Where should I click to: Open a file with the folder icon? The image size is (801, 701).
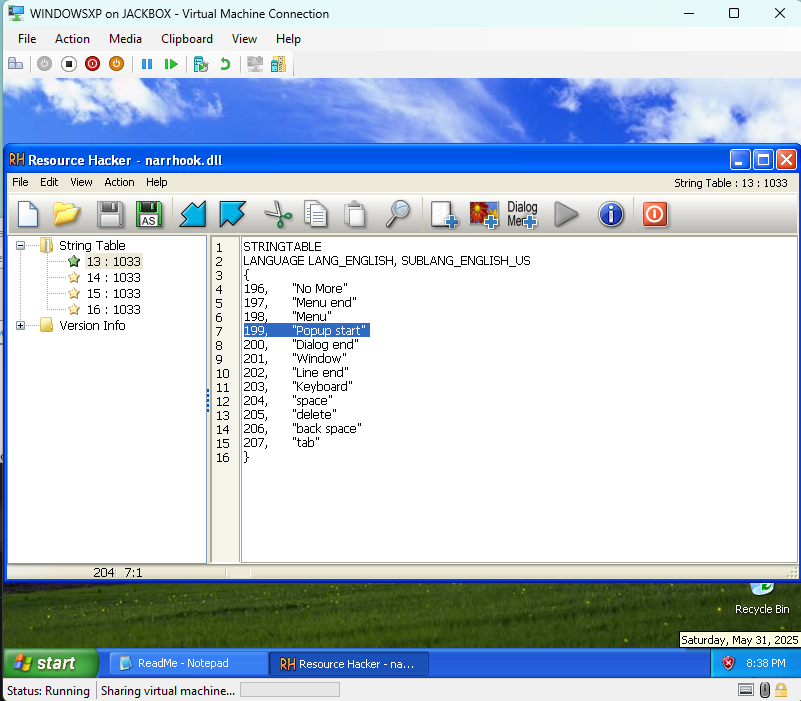[67, 214]
